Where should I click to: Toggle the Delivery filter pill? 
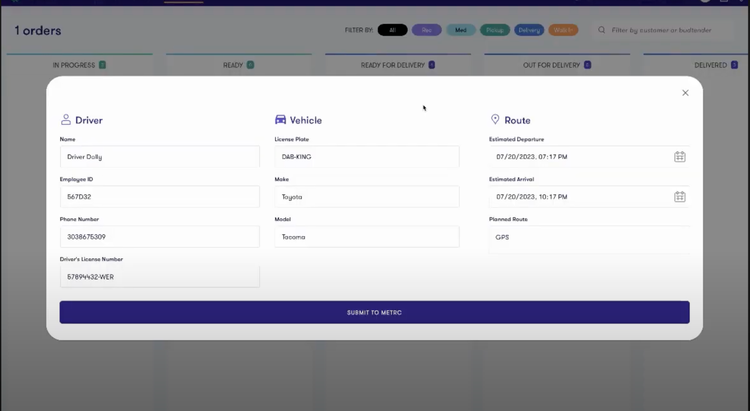[x=529, y=30]
